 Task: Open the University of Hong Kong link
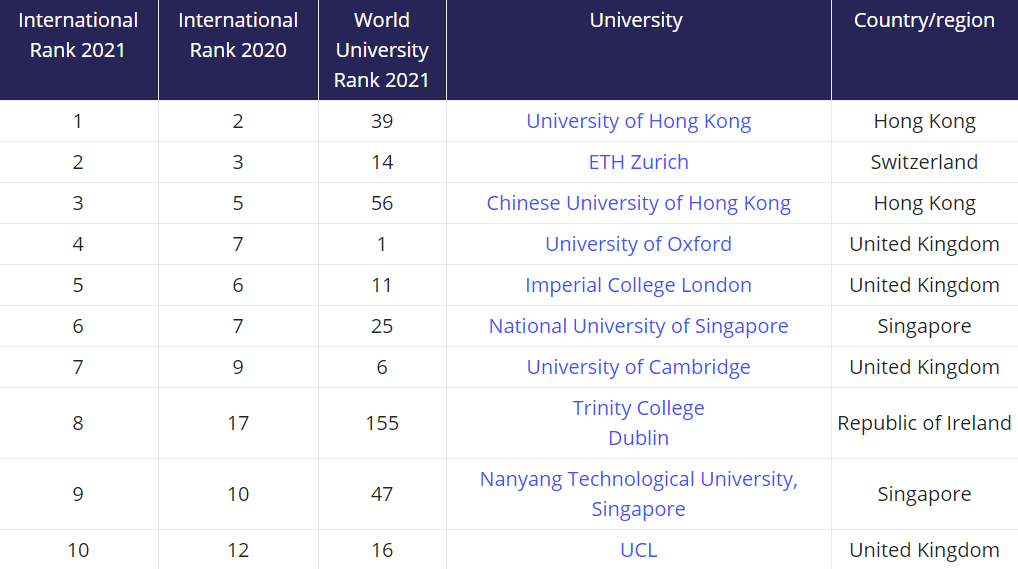point(638,121)
